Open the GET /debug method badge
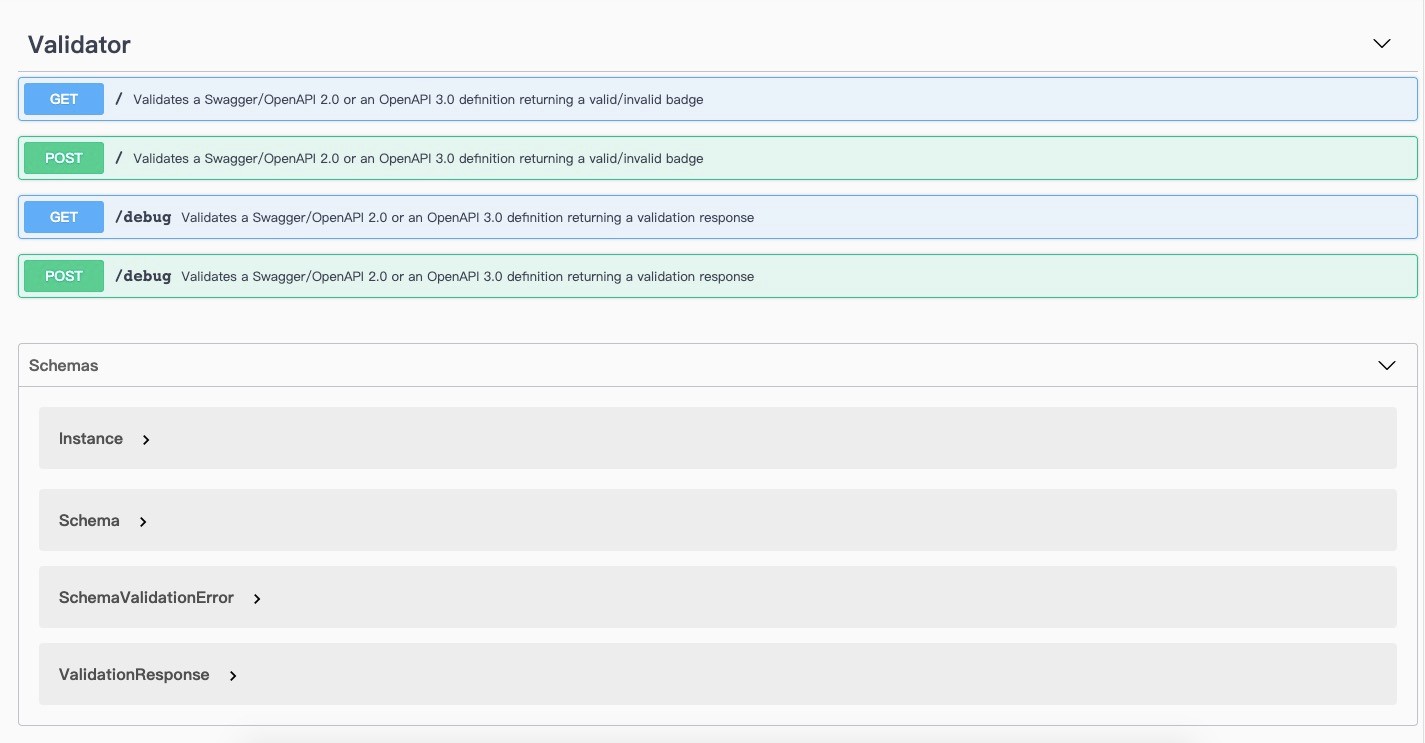The width and height of the screenshot is (1425, 743). pyautogui.click(x=64, y=217)
